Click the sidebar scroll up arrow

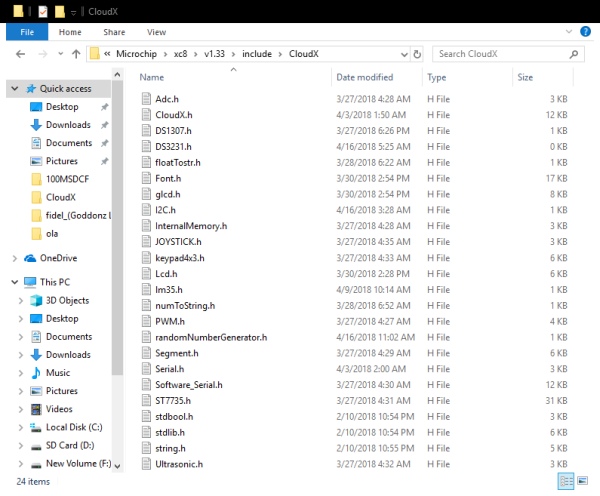click(117, 75)
